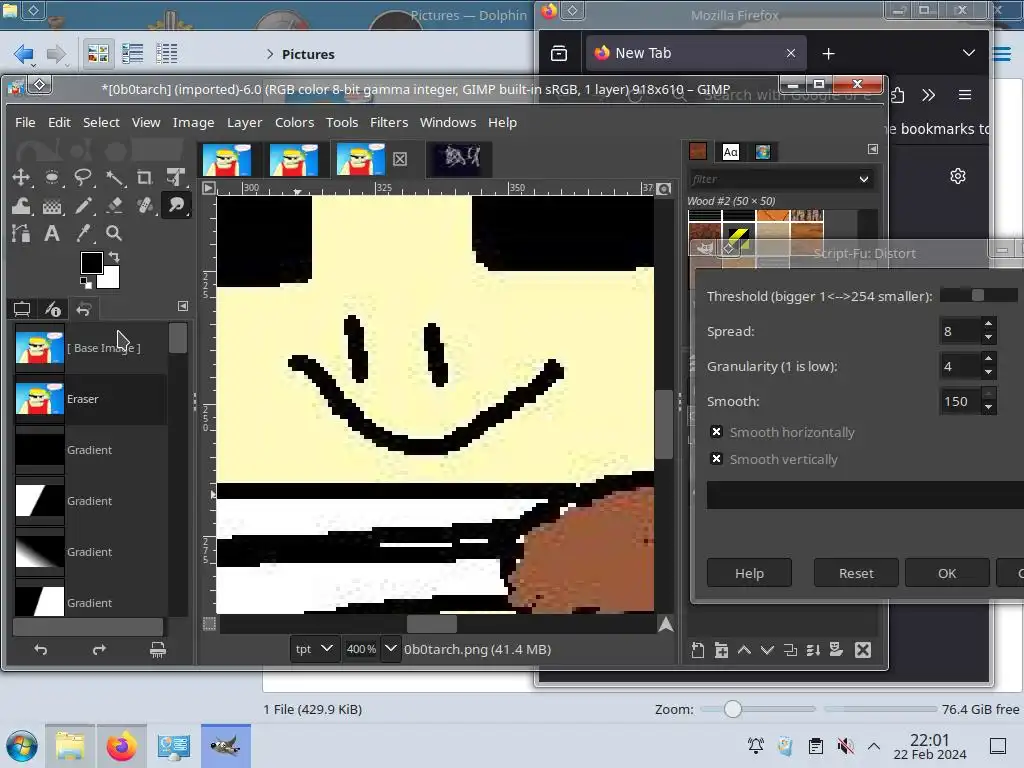Viewport: 1024px width, 768px height.
Task: Select the Ellipse Select tool
Action: tap(52, 177)
